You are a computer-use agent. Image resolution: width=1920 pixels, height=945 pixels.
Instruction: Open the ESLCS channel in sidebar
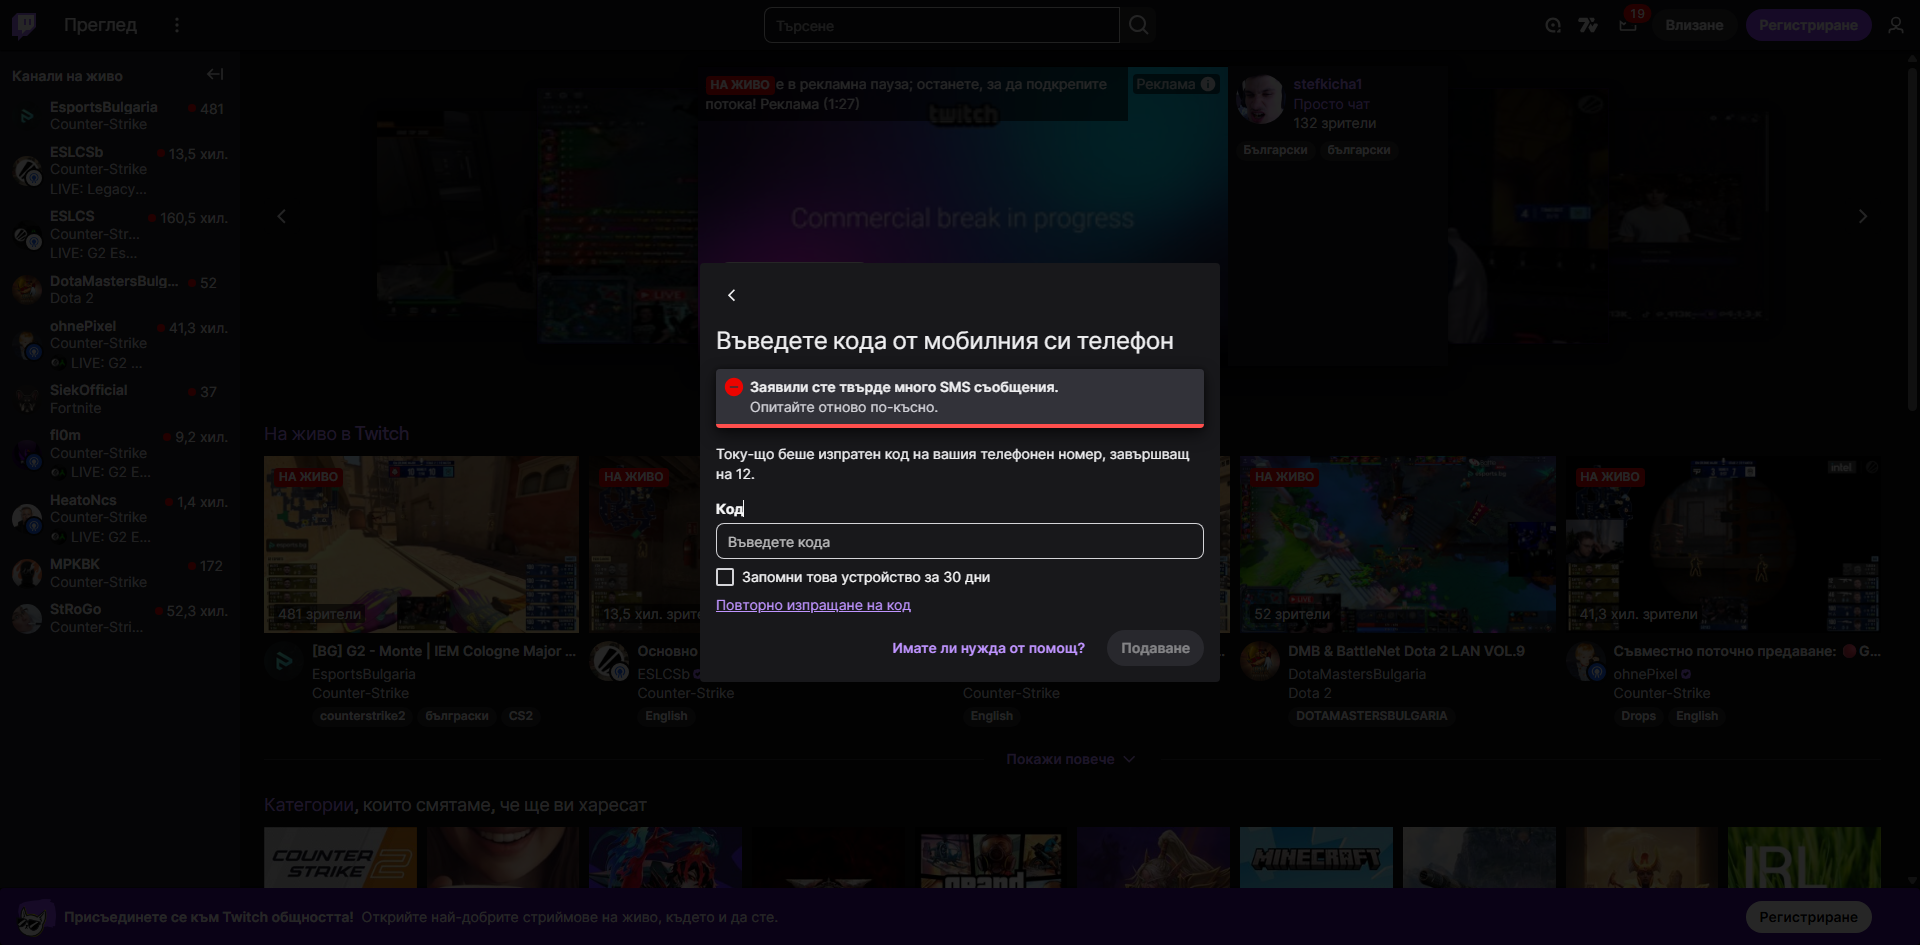click(120, 234)
